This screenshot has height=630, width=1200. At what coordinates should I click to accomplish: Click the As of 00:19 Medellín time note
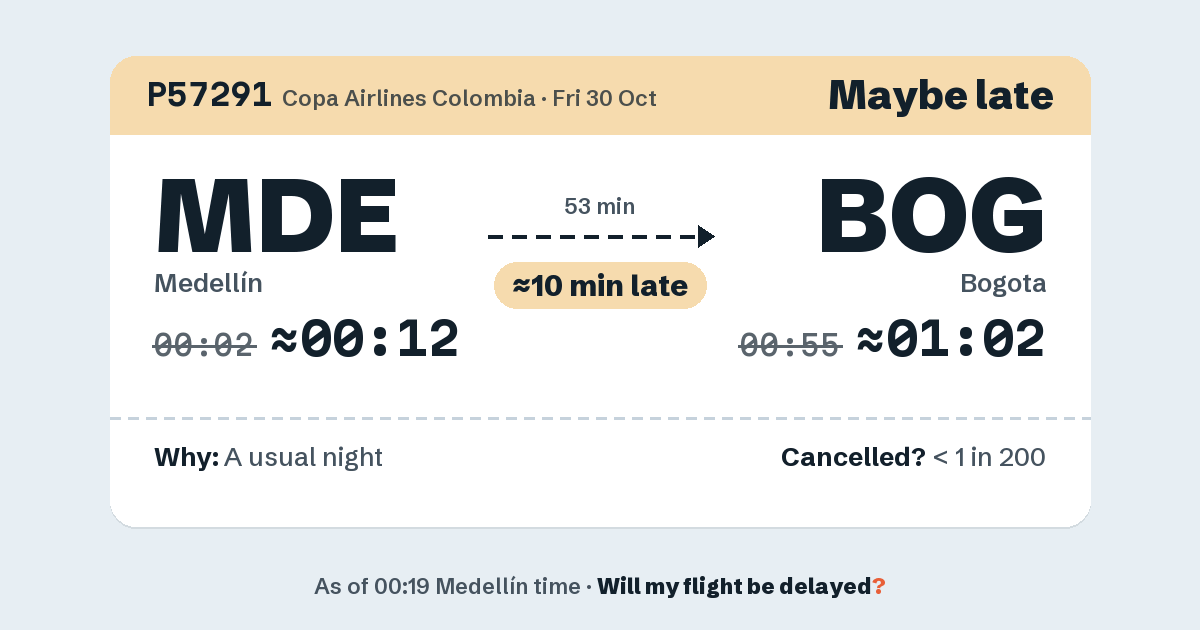pos(446,587)
